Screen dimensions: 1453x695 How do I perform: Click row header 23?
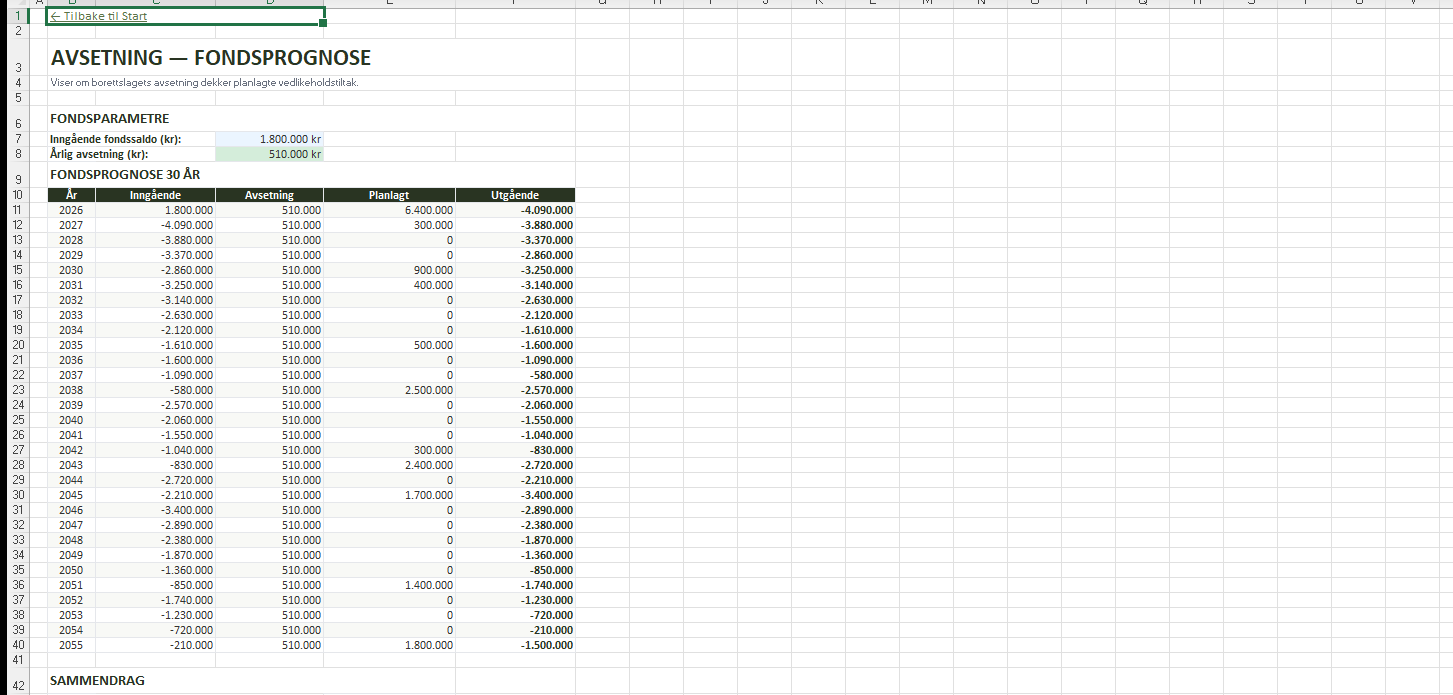(17, 390)
